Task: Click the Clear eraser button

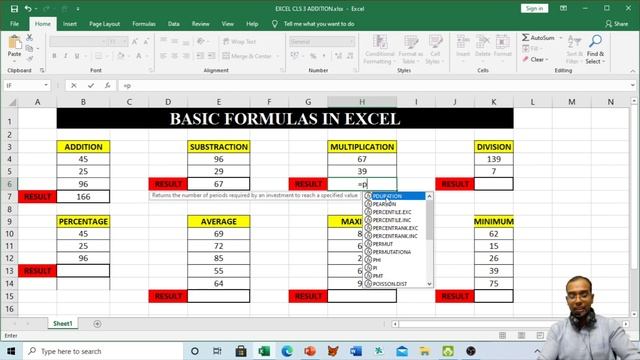Action: [x=536, y=59]
